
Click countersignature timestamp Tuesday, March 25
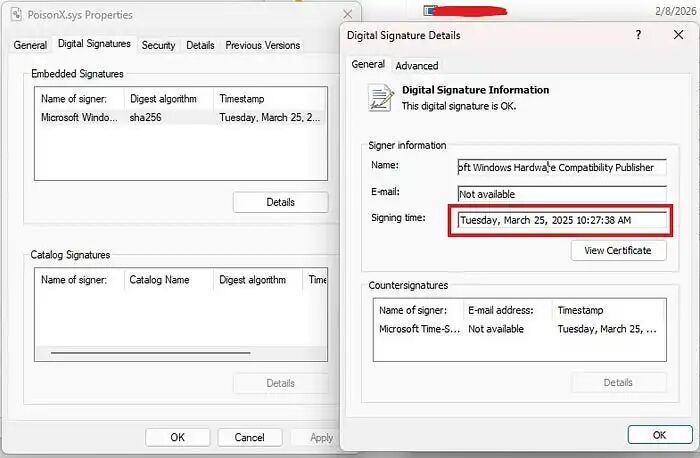[x=607, y=329]
